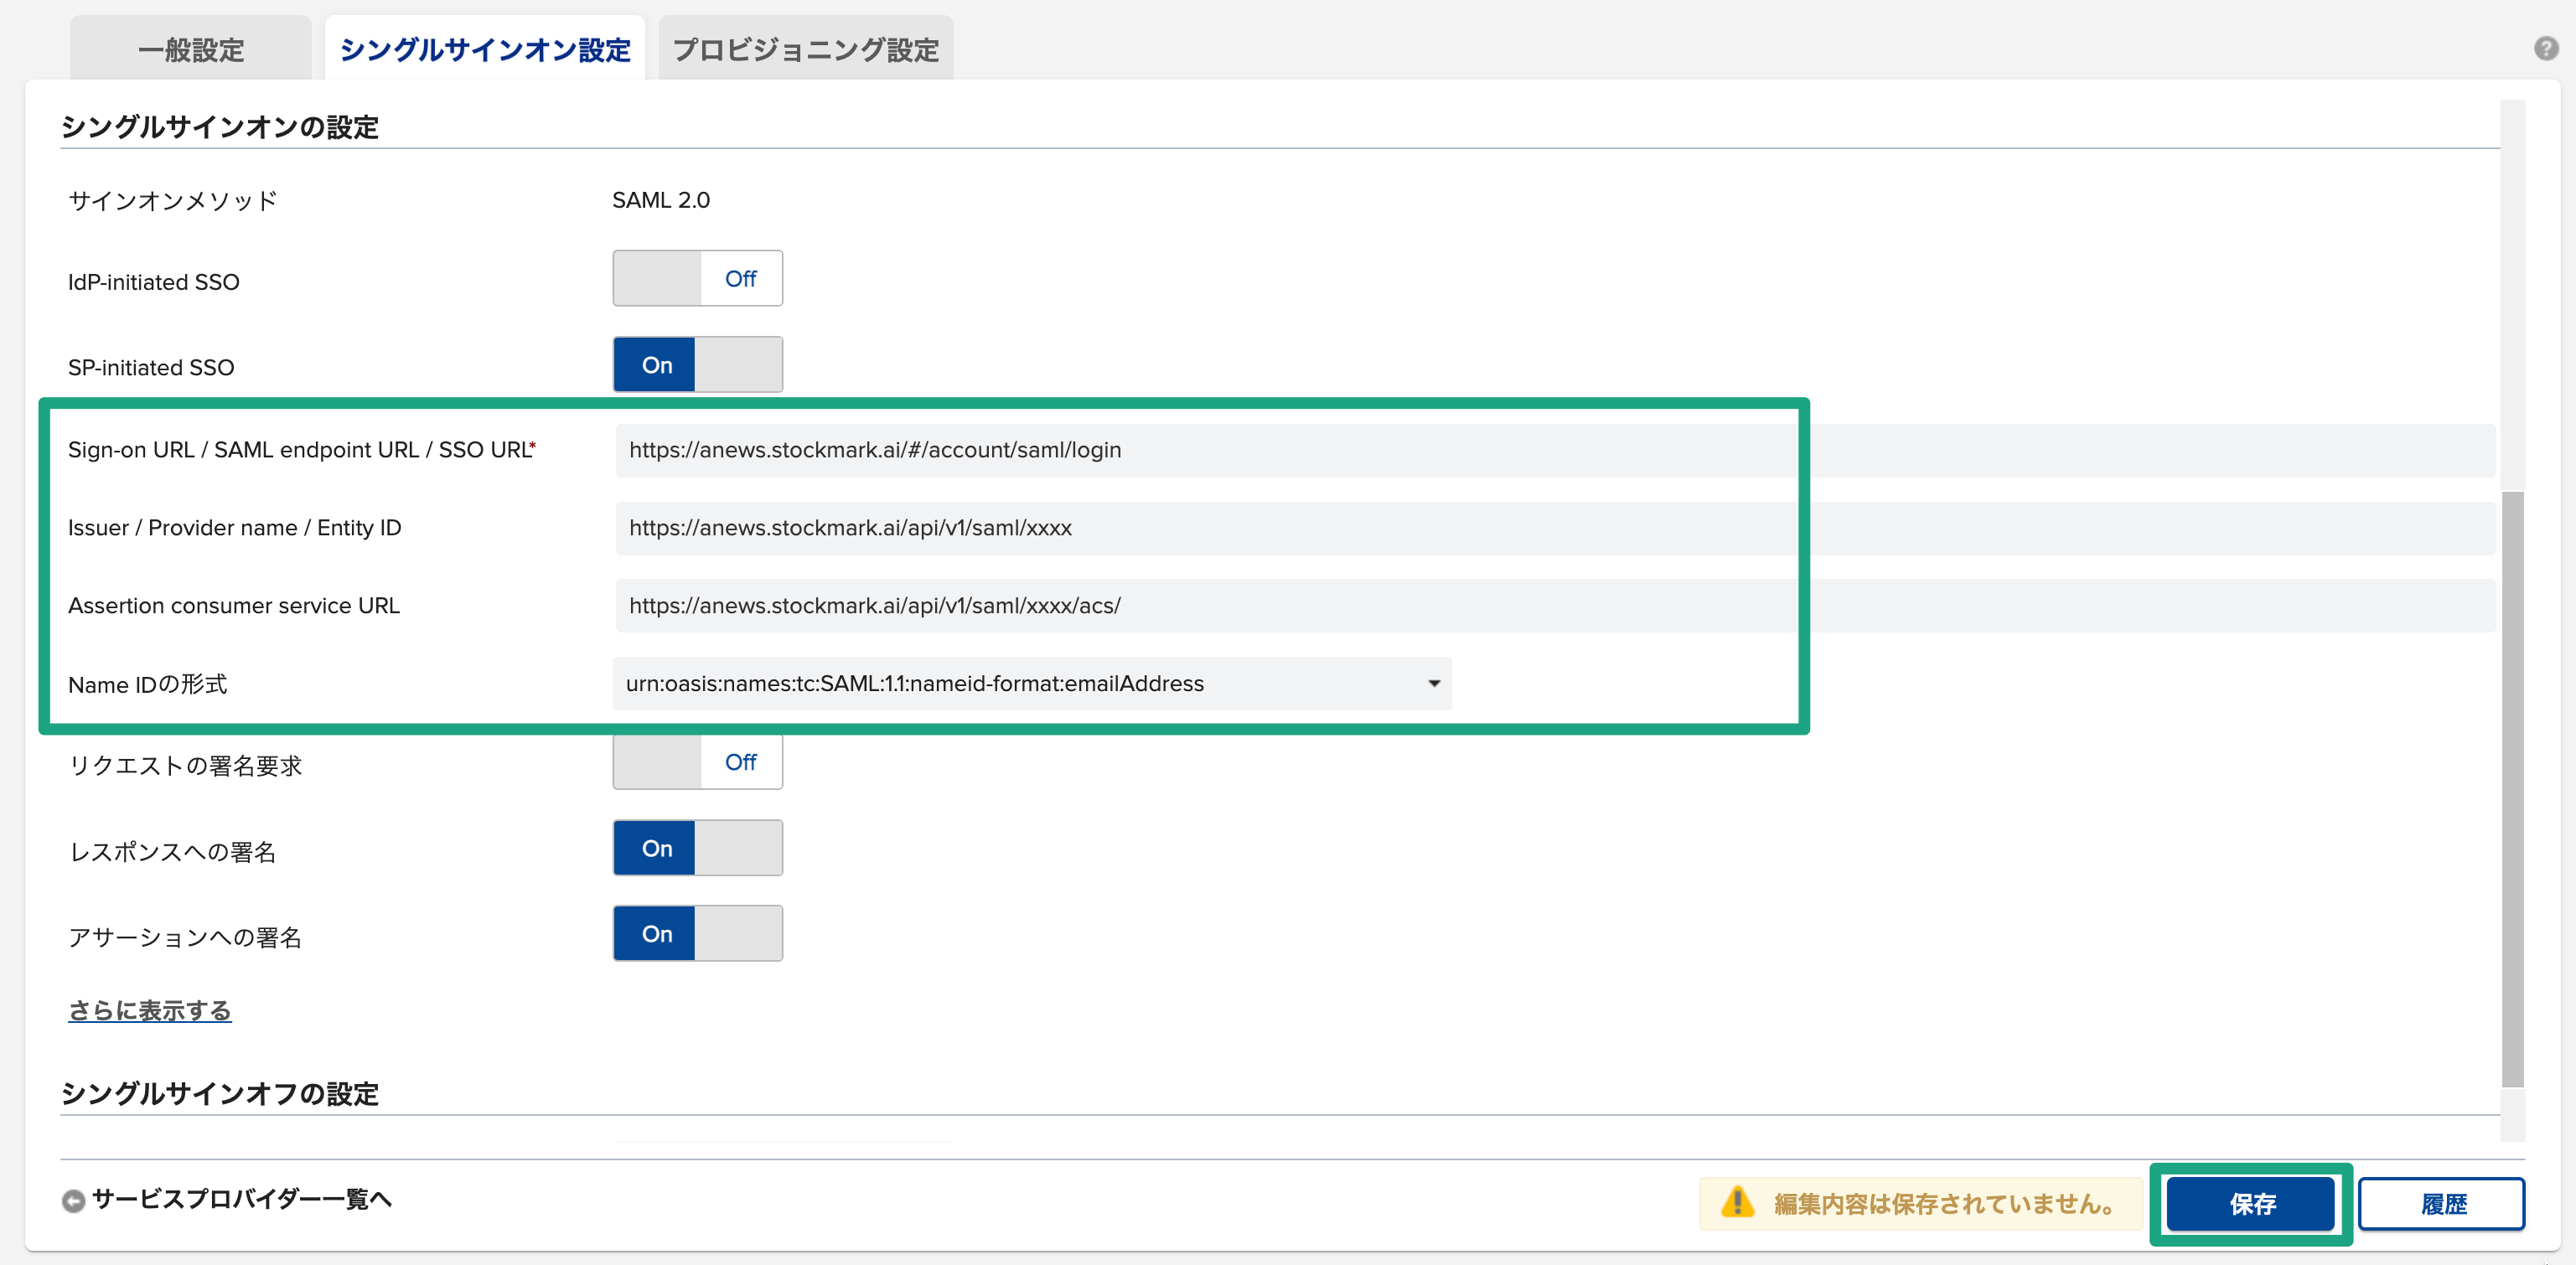Open the プロビジョニング設定 tab
The image size is (2576, 1265).
pyautogui.click(x=805, y=50)
